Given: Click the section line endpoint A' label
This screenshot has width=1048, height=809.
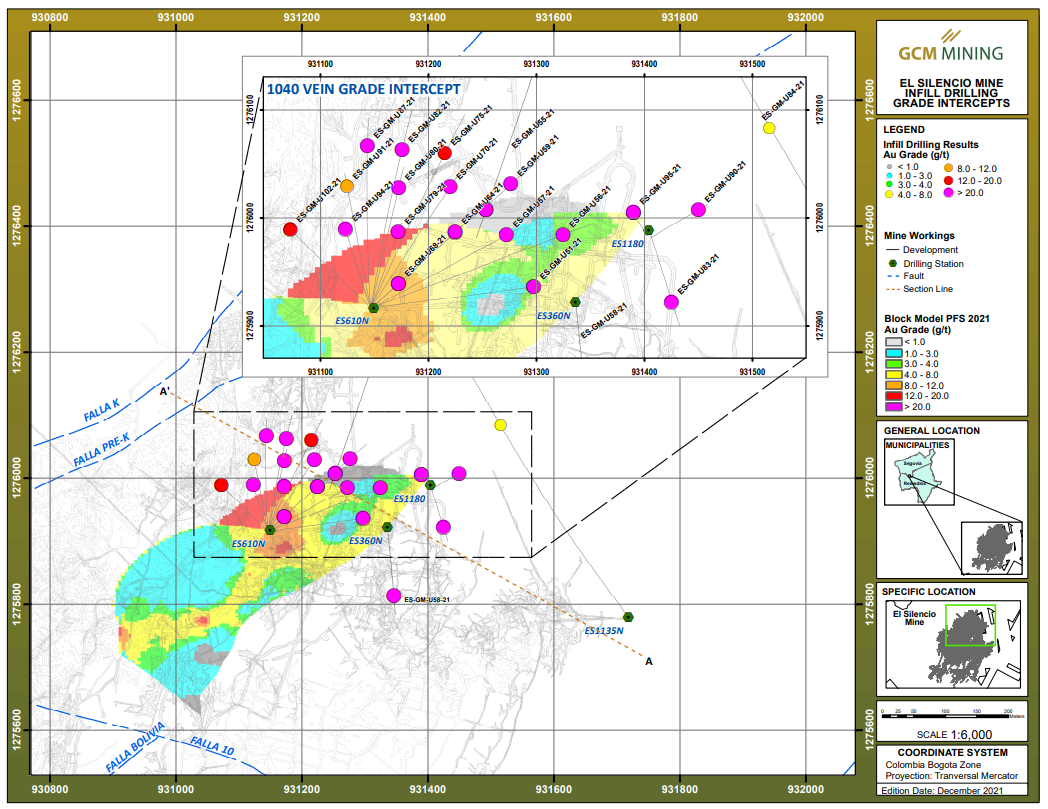Looking at the screenshot, I should 165,392.
